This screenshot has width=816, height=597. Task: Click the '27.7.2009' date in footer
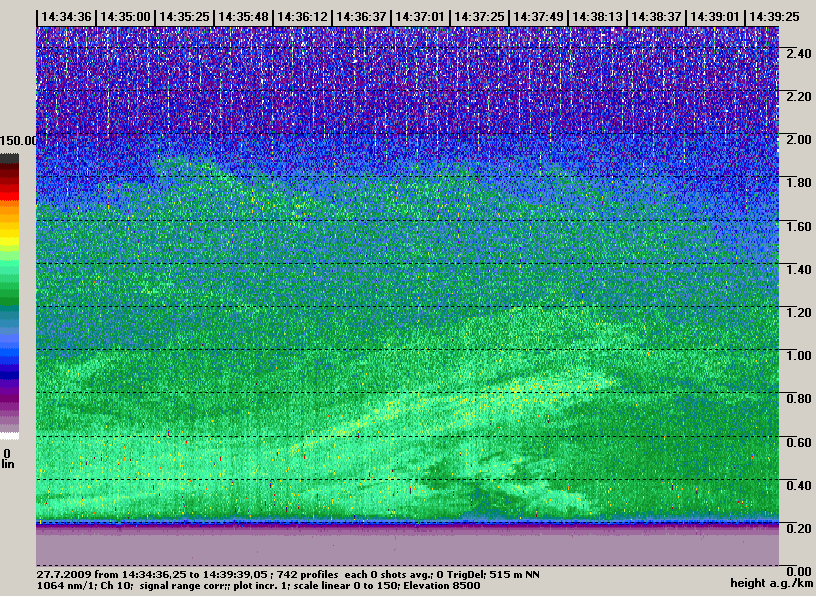point(62,575)
